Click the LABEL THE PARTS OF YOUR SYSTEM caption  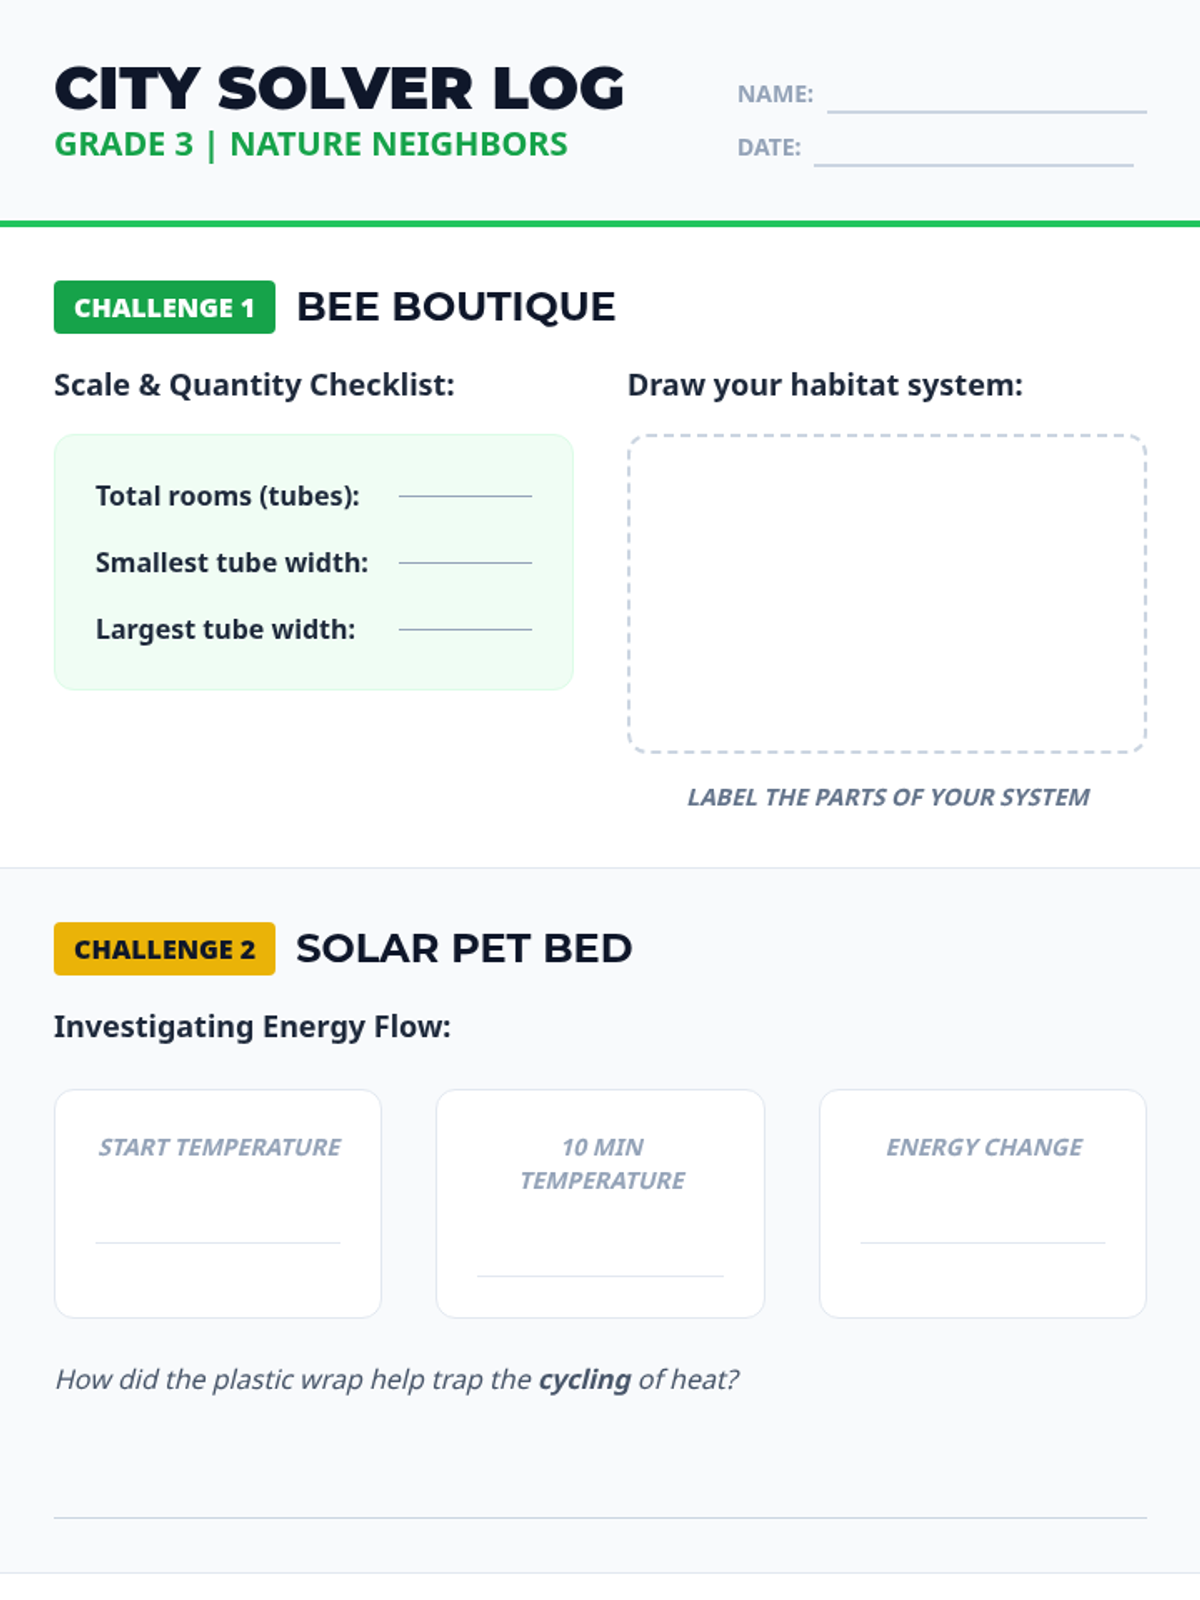888,797
